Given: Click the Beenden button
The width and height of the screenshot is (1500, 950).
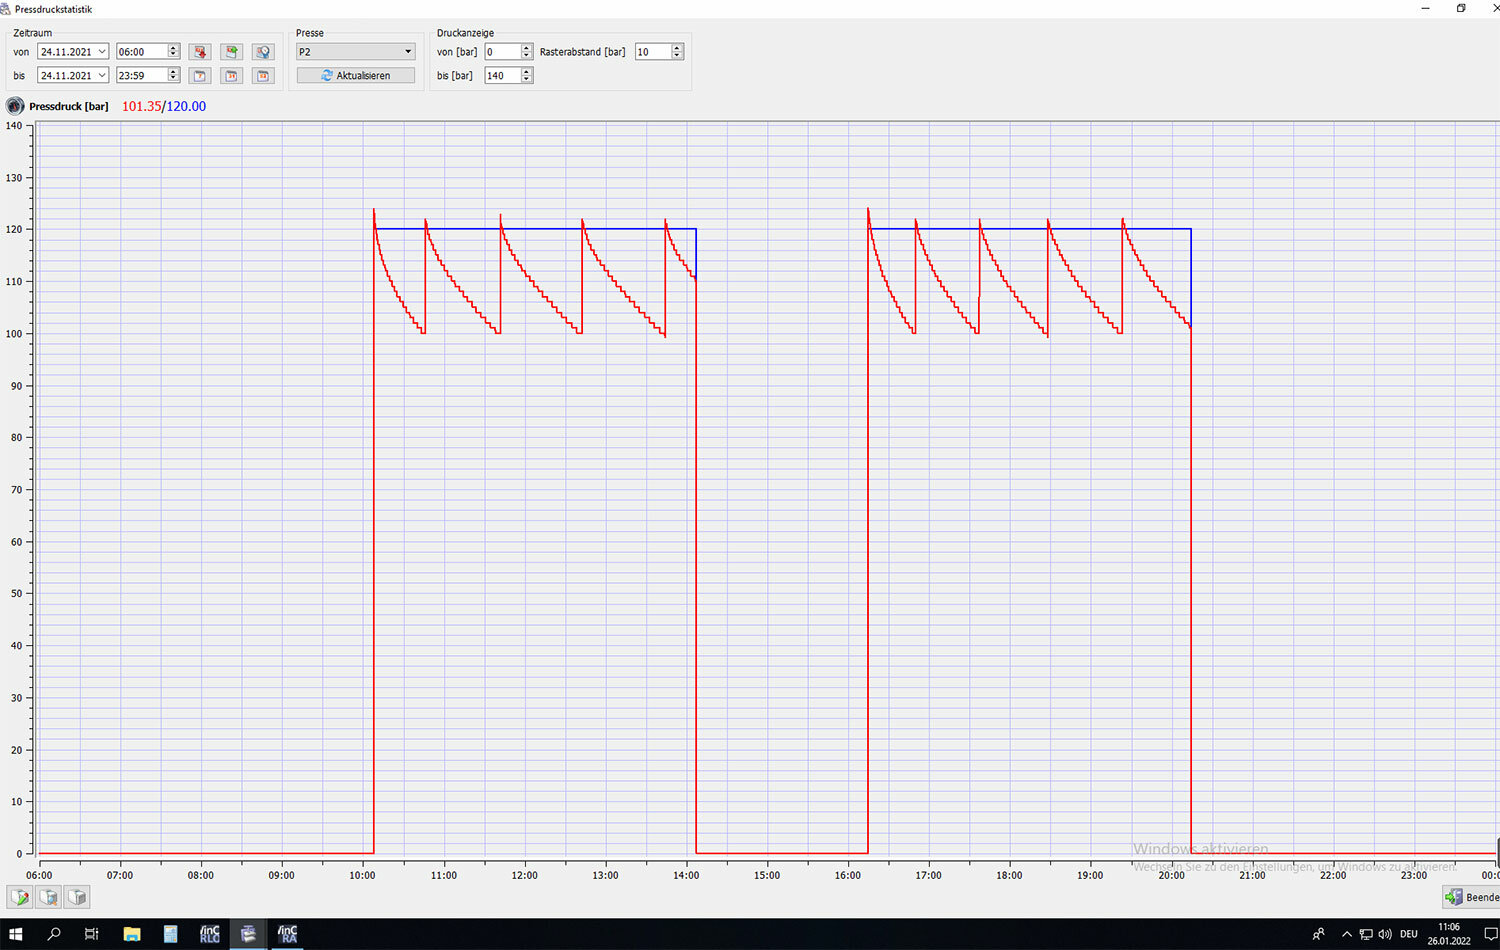Looking at the screenshot, I should pyautogui.click(x=1471, y=897).
